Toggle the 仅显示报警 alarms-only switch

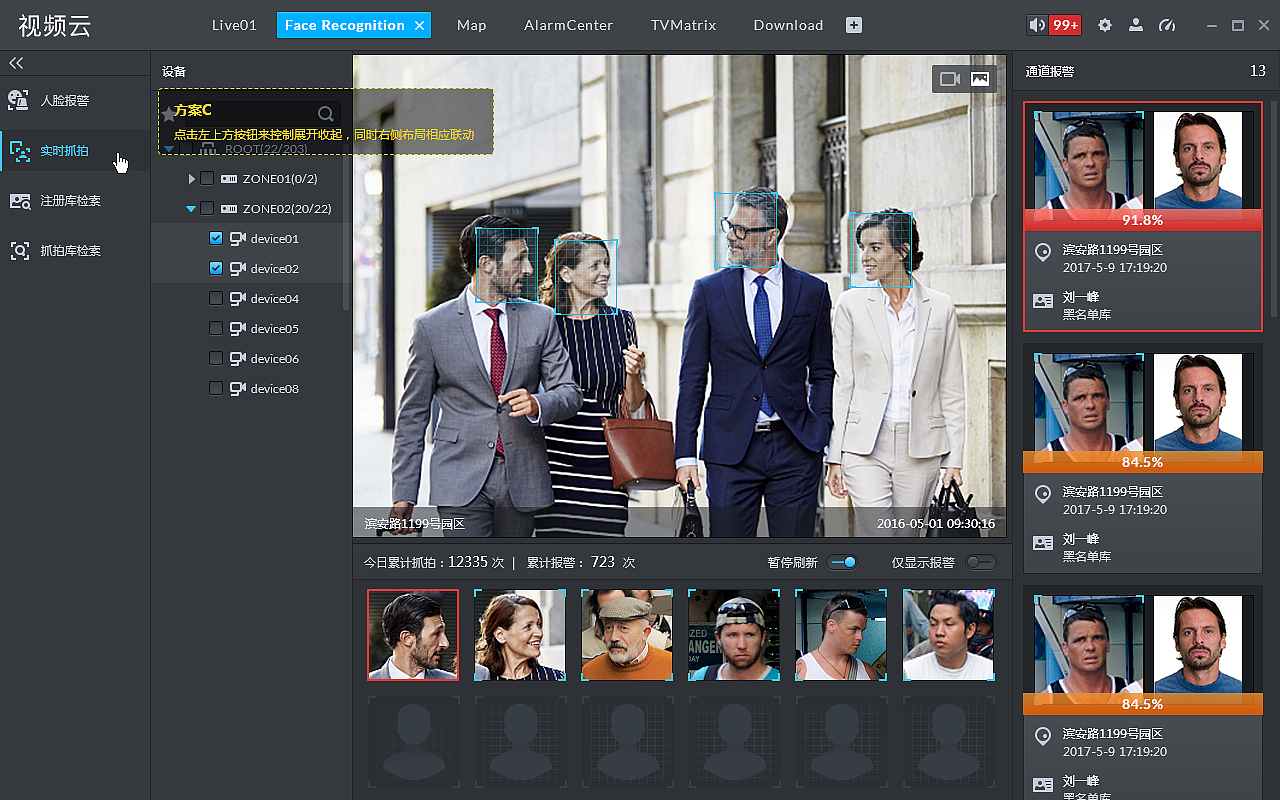click(x=981, y=562)
